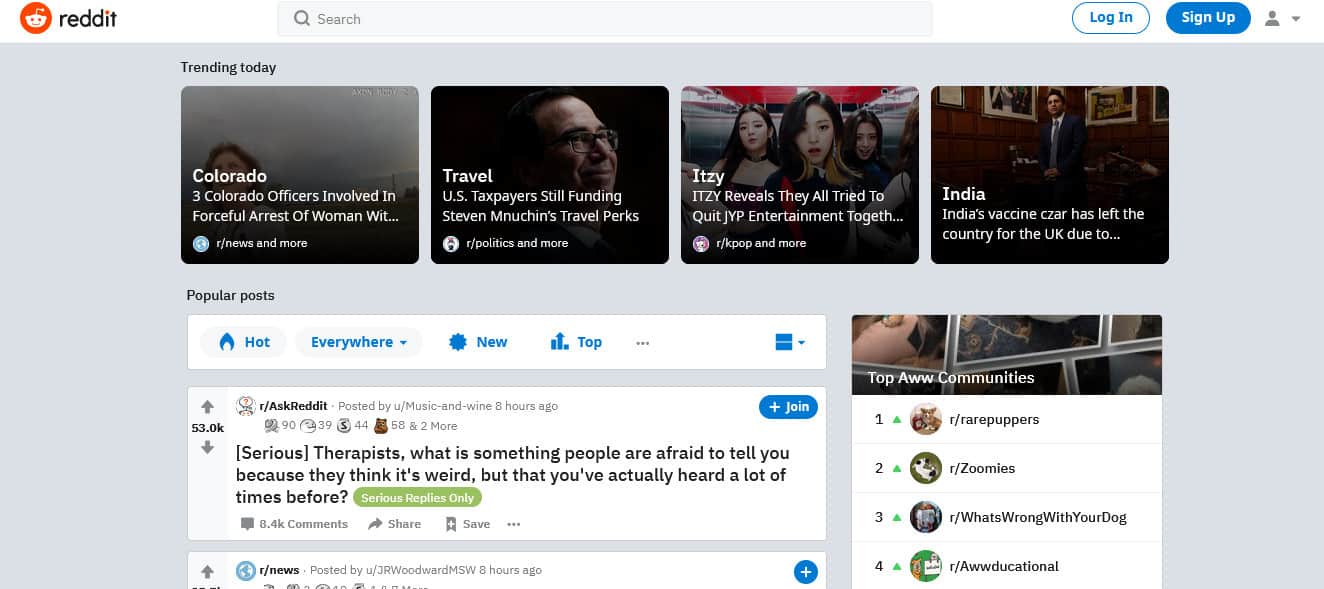This screenshot has height=589, width=1324.
Task: Click the bear award icon beside 58
Action: [381, 426]
